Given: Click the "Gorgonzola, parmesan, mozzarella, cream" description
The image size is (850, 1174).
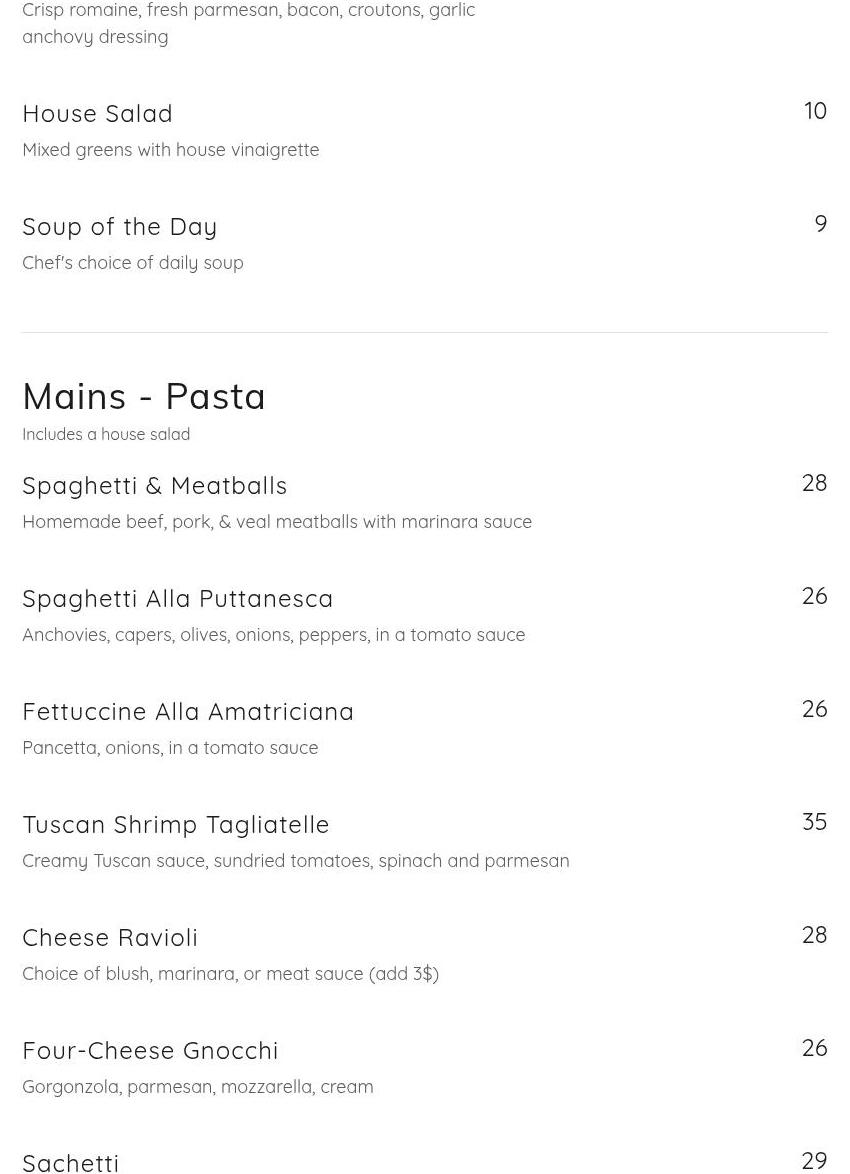Looking at the screenshot, I should (x=198, y=1087).
